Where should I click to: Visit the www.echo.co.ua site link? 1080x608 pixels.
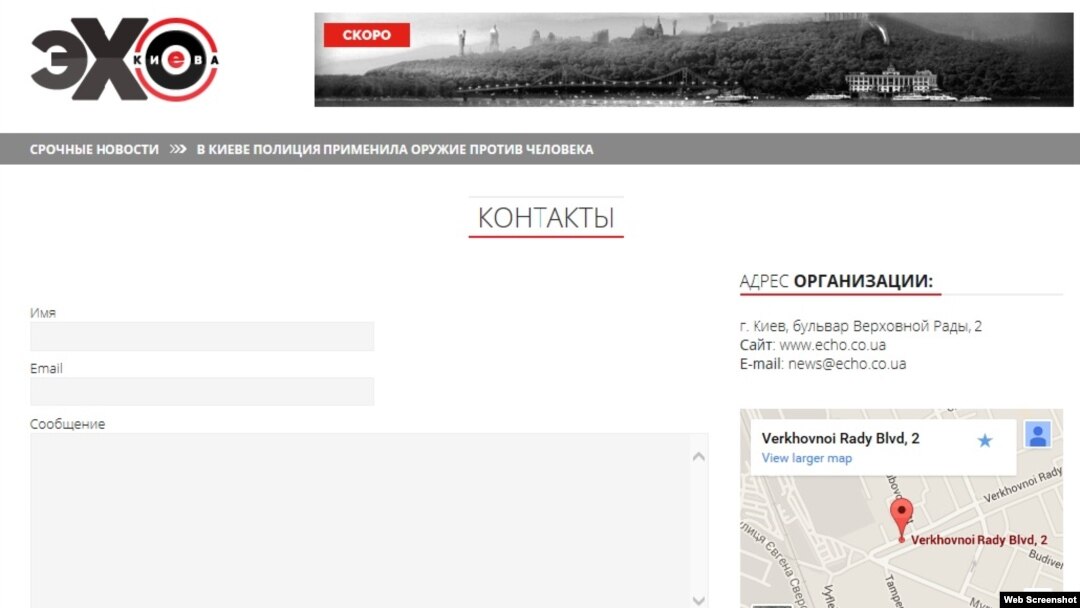tap(832, 345)
